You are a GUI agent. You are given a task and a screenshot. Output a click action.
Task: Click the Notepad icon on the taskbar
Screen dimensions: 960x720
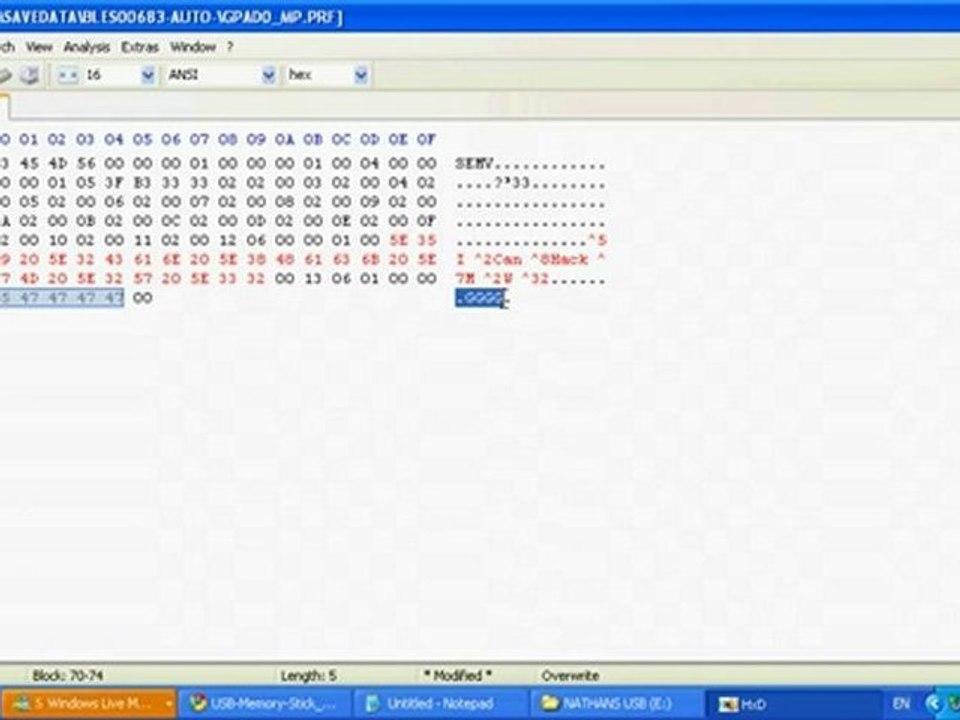coord(372,703)
